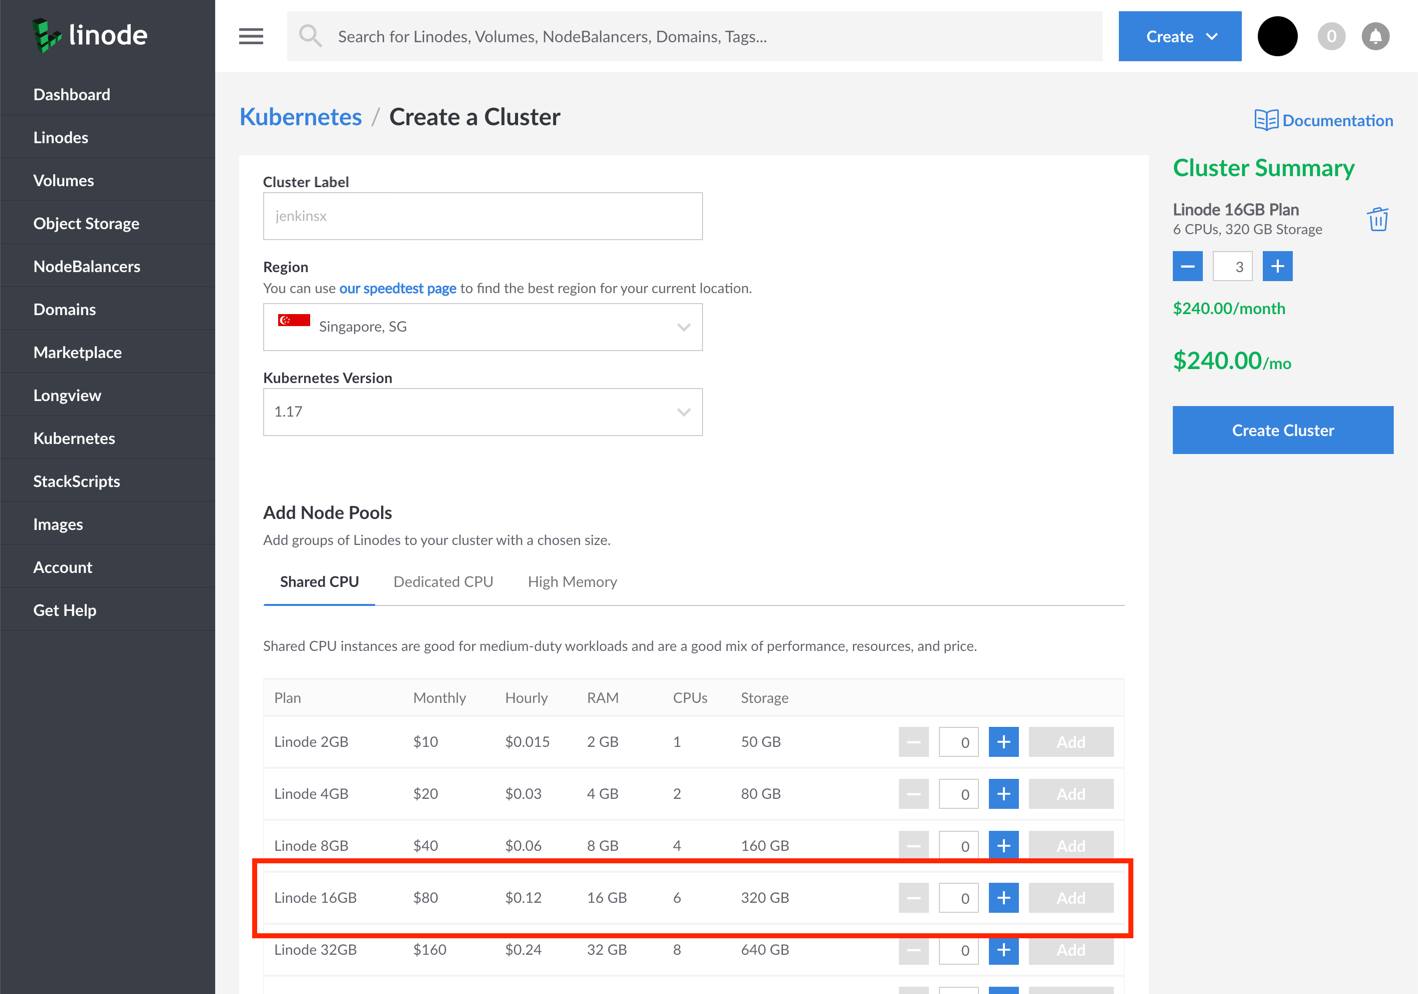
Task: Open Object Storage in the sidebar
Action: tap(86, 223)
